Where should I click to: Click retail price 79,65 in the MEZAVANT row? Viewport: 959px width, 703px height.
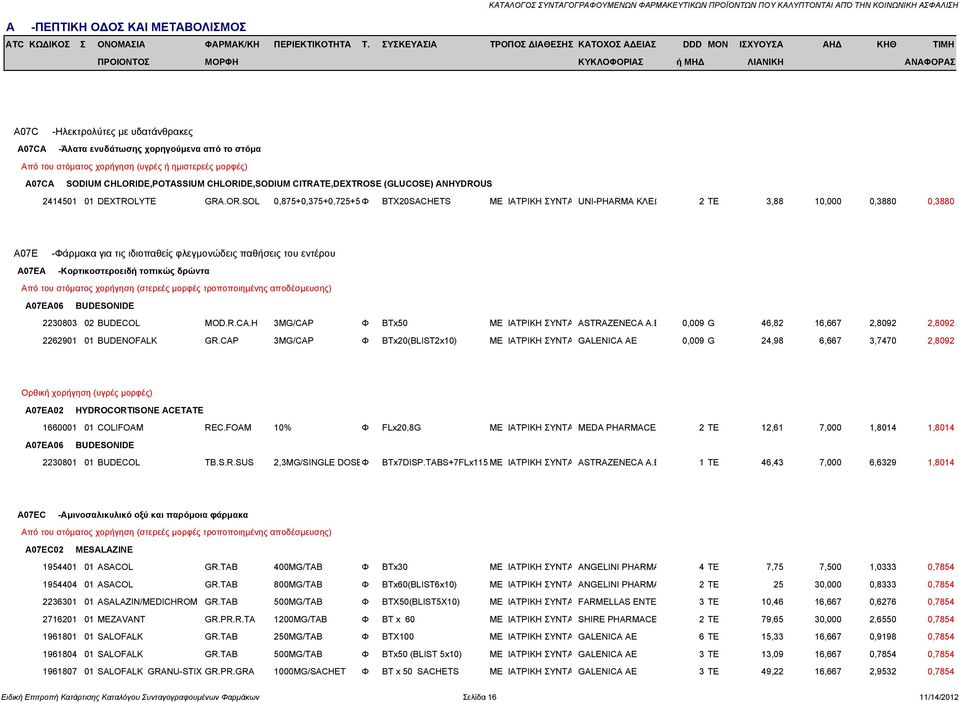click(x=772, y=619)
